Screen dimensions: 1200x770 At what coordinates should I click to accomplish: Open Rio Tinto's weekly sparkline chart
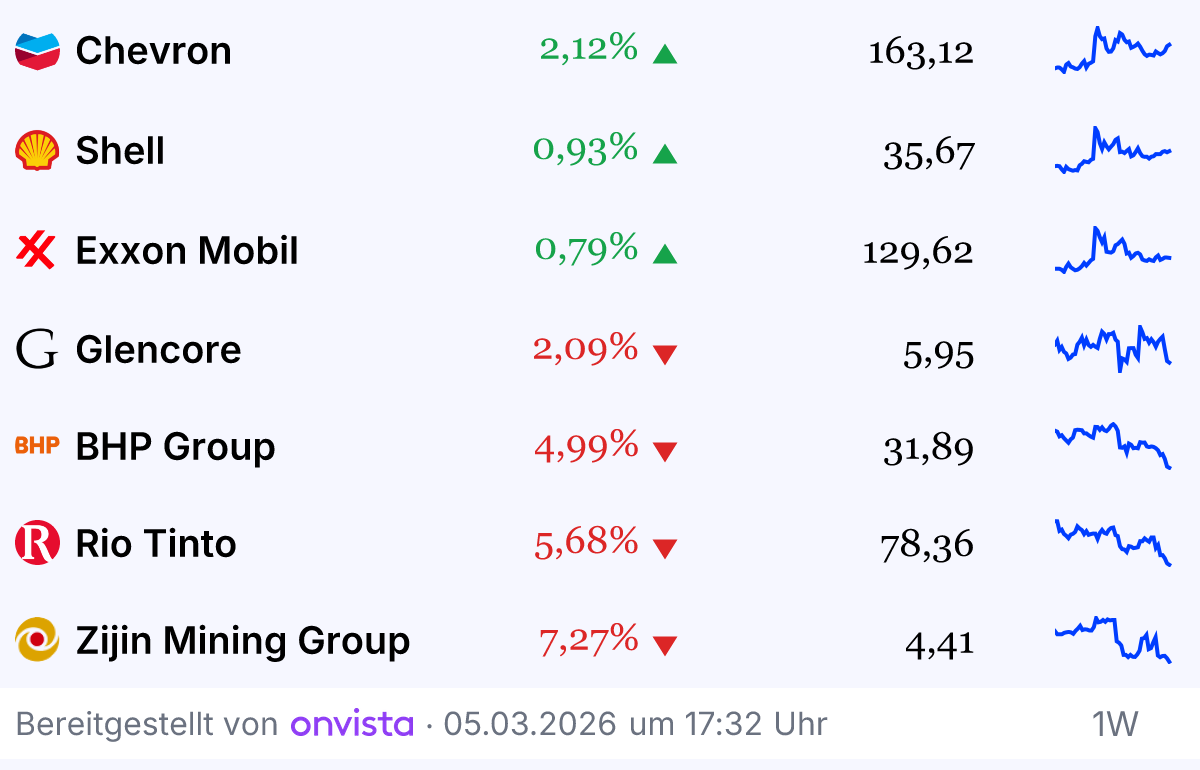click(x=1112, y=543)
